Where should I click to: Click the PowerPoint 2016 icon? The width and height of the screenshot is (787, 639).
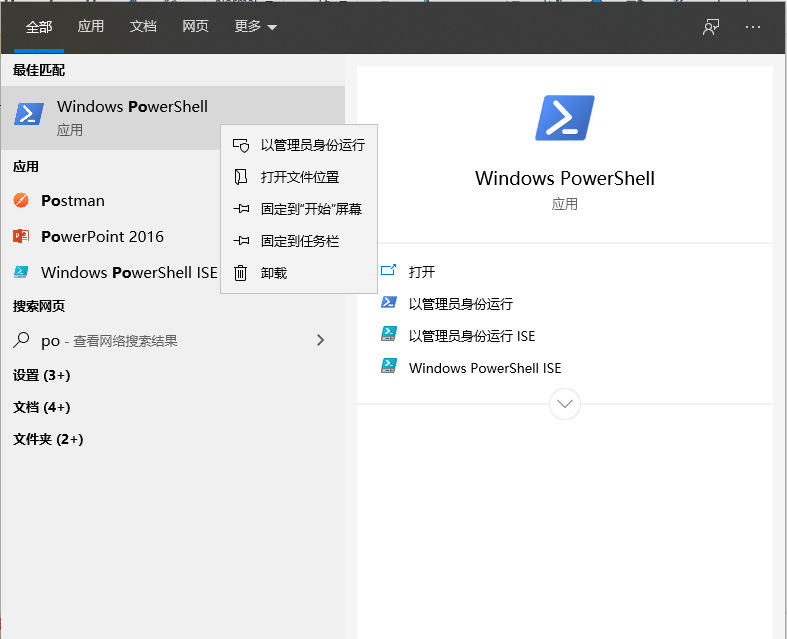[x=22, y=237]
